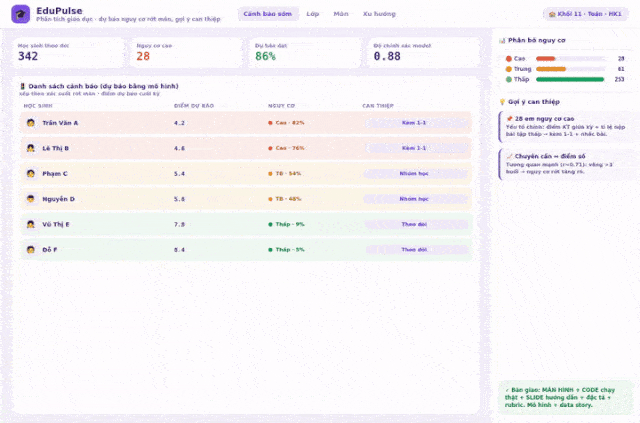Click Lê Thị B's avatar icon
The image size is (640, 423).
(31, 148)
